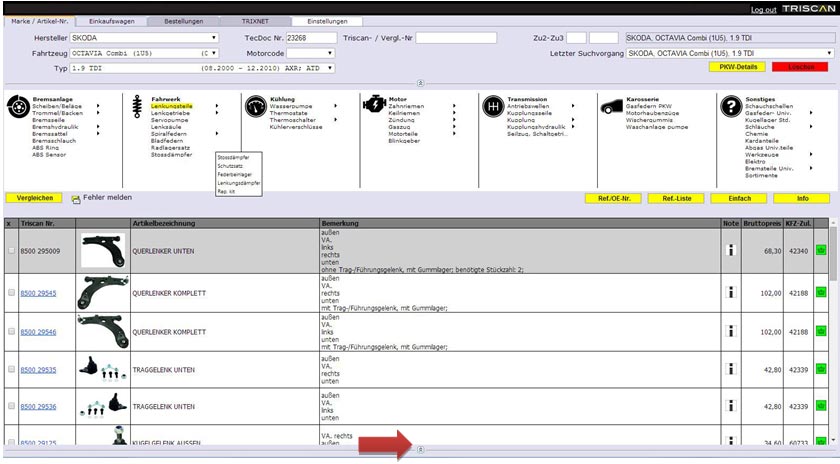This screenshot has width=840, height=464.
Task: Open the Einstellungen tab
Action: click(327, 21)
